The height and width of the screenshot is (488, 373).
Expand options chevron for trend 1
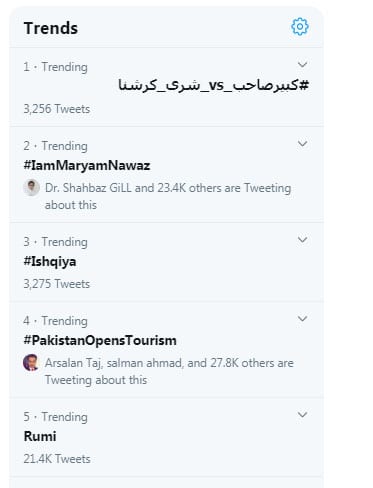[302, 64]
